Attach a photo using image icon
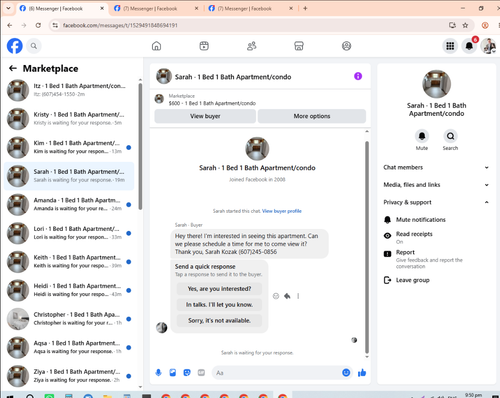Viewport: 500px width, 398px height. (x=173, y=373)
